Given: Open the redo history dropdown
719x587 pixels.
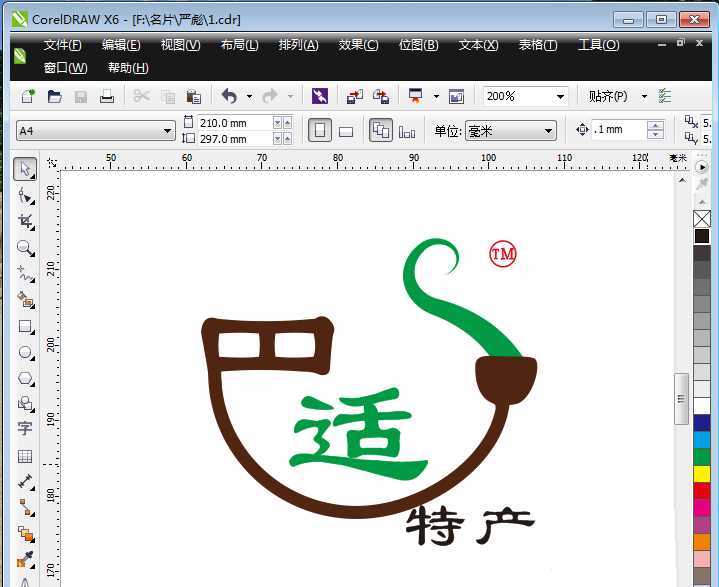Looking at the screenshot, I should [290, 96].
